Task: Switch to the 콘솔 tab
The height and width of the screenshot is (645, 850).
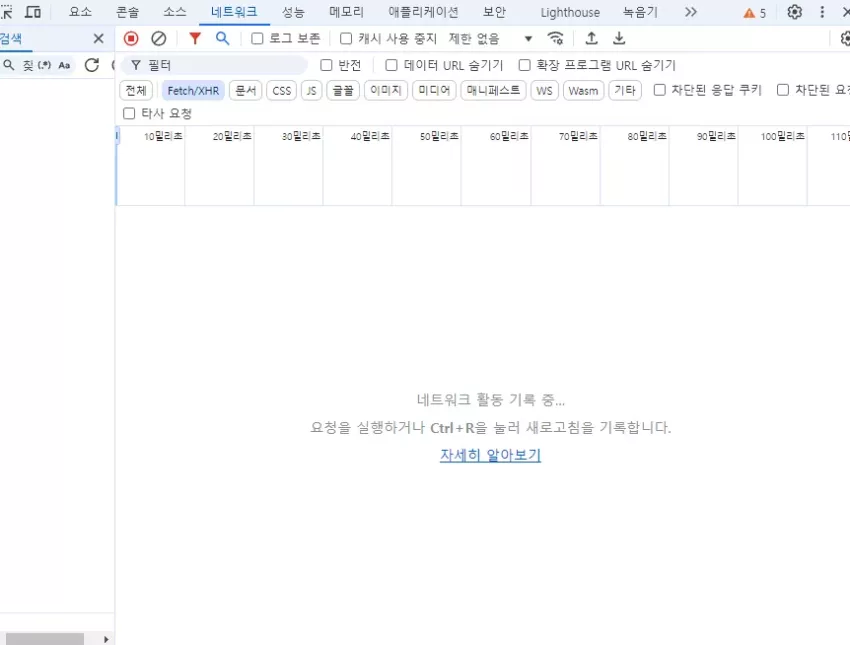Action: tap(127, 12)
